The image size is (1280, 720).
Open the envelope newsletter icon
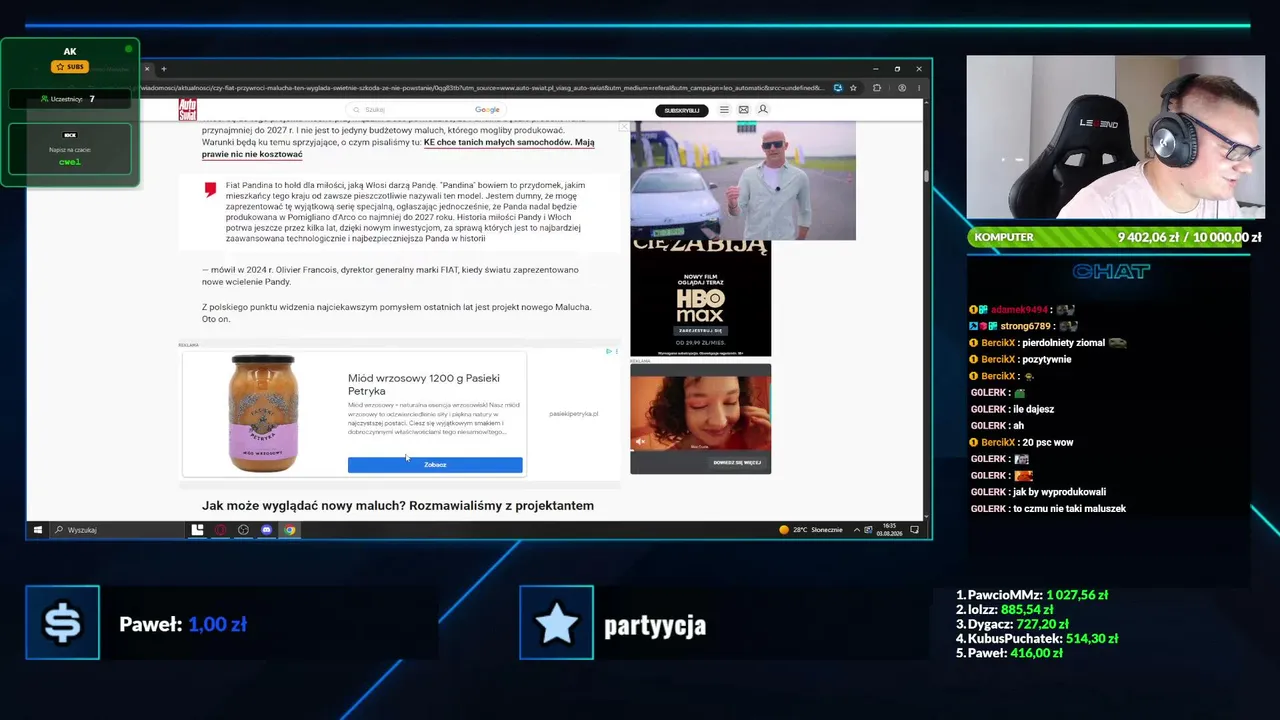(743, 110)
